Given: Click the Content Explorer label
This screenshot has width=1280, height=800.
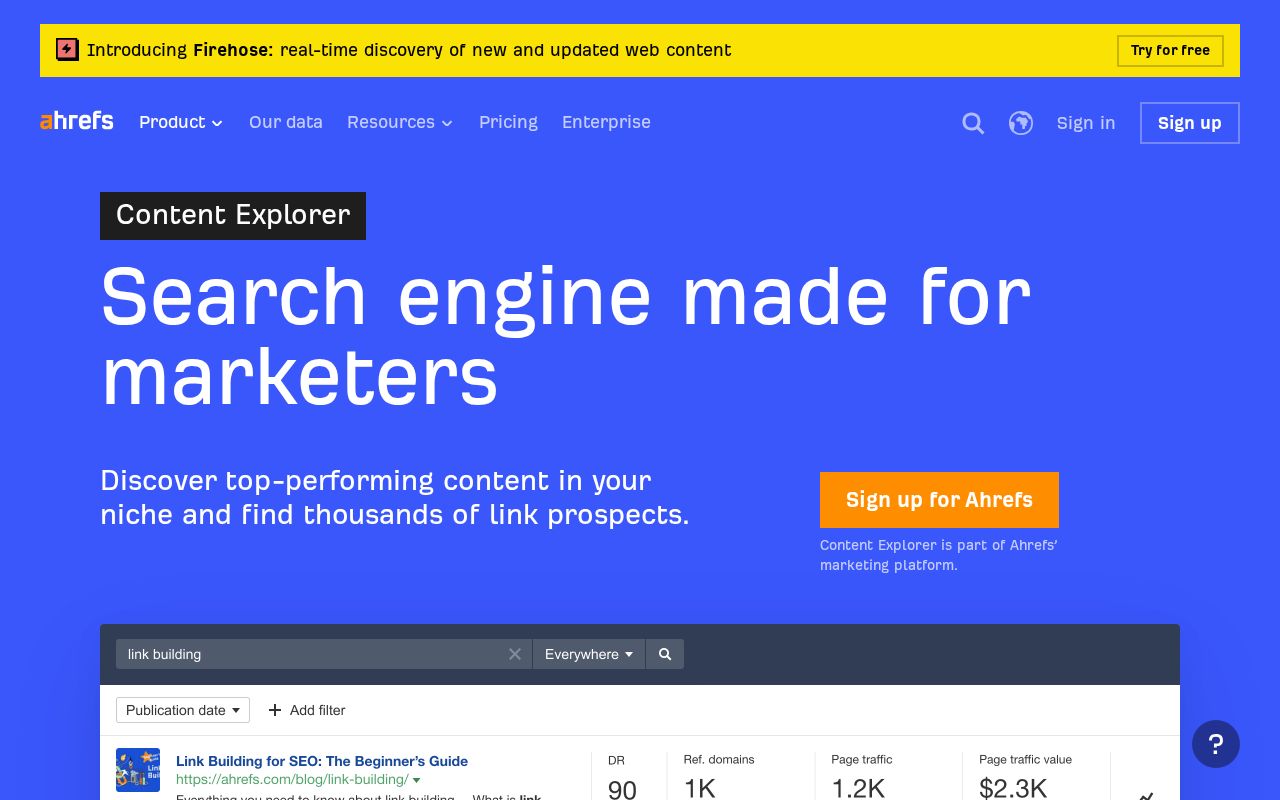Looking at the screenshot, I should pyautogui.click(x=233, y=216).
